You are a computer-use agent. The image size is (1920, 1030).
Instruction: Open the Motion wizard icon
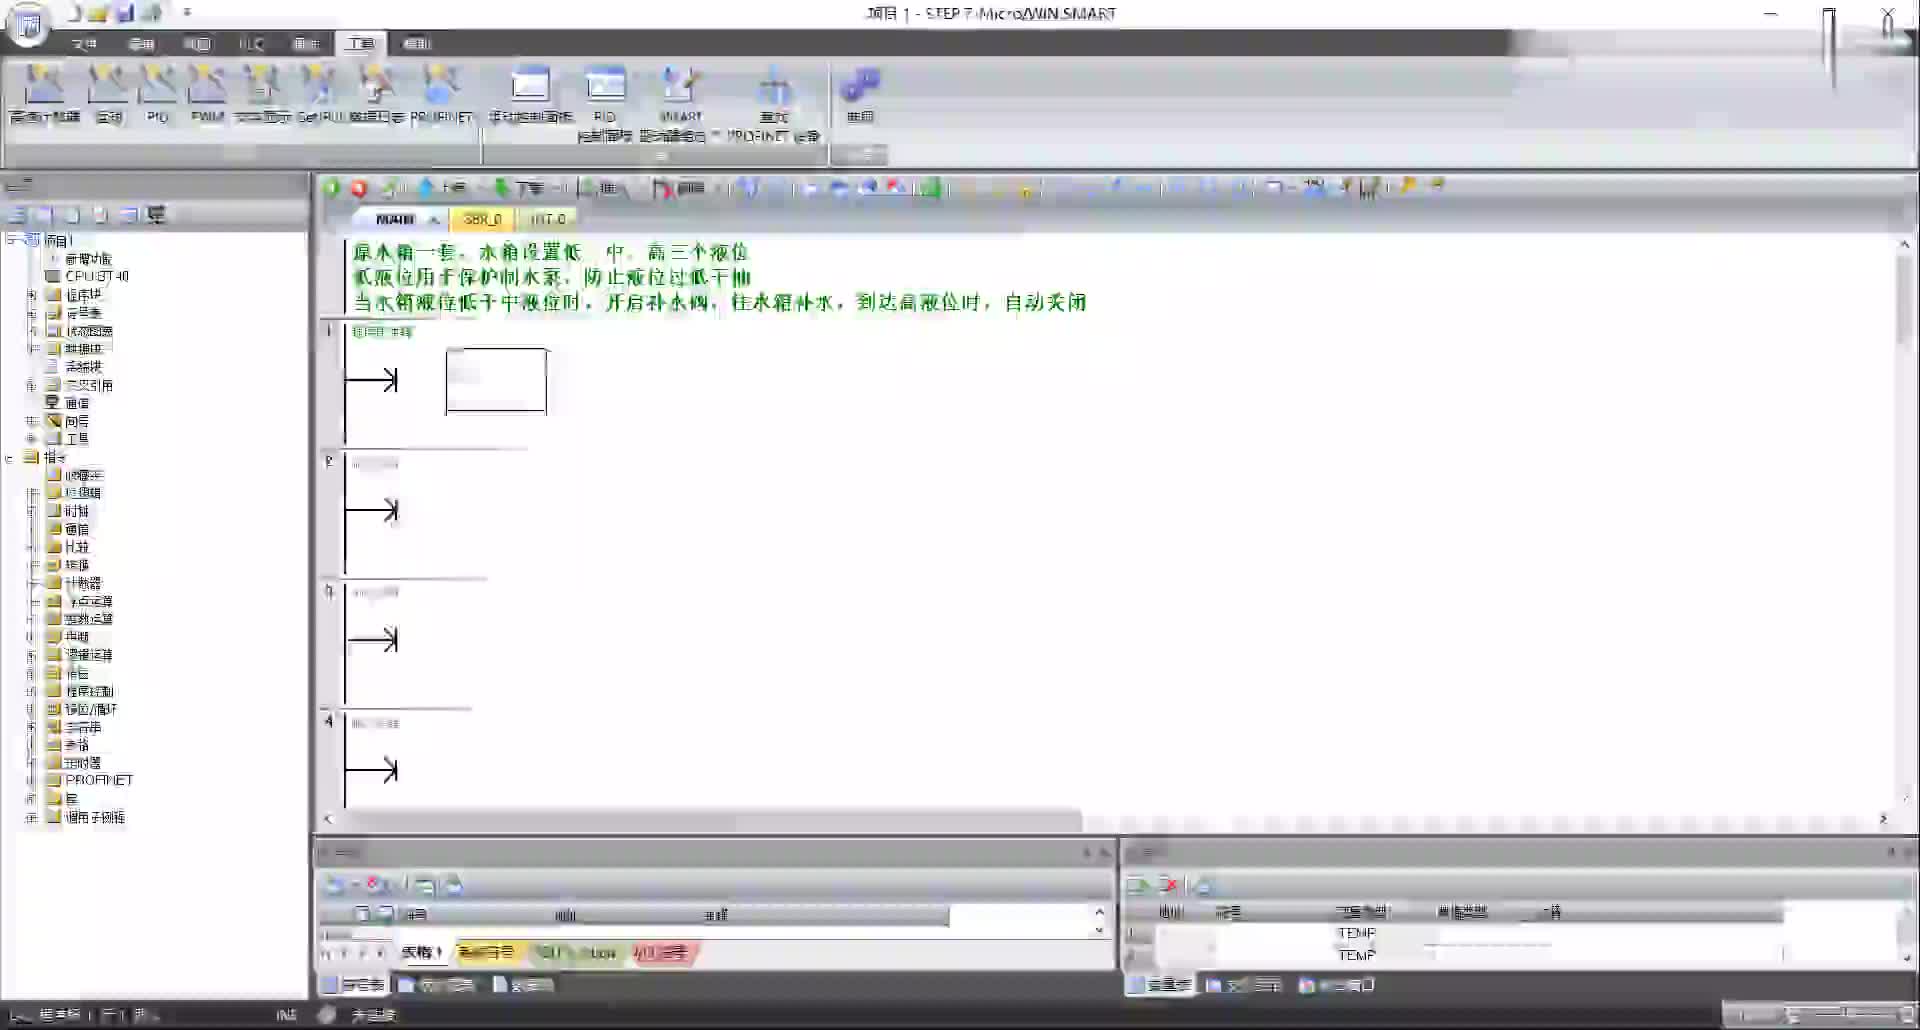(x=108, y=94)
